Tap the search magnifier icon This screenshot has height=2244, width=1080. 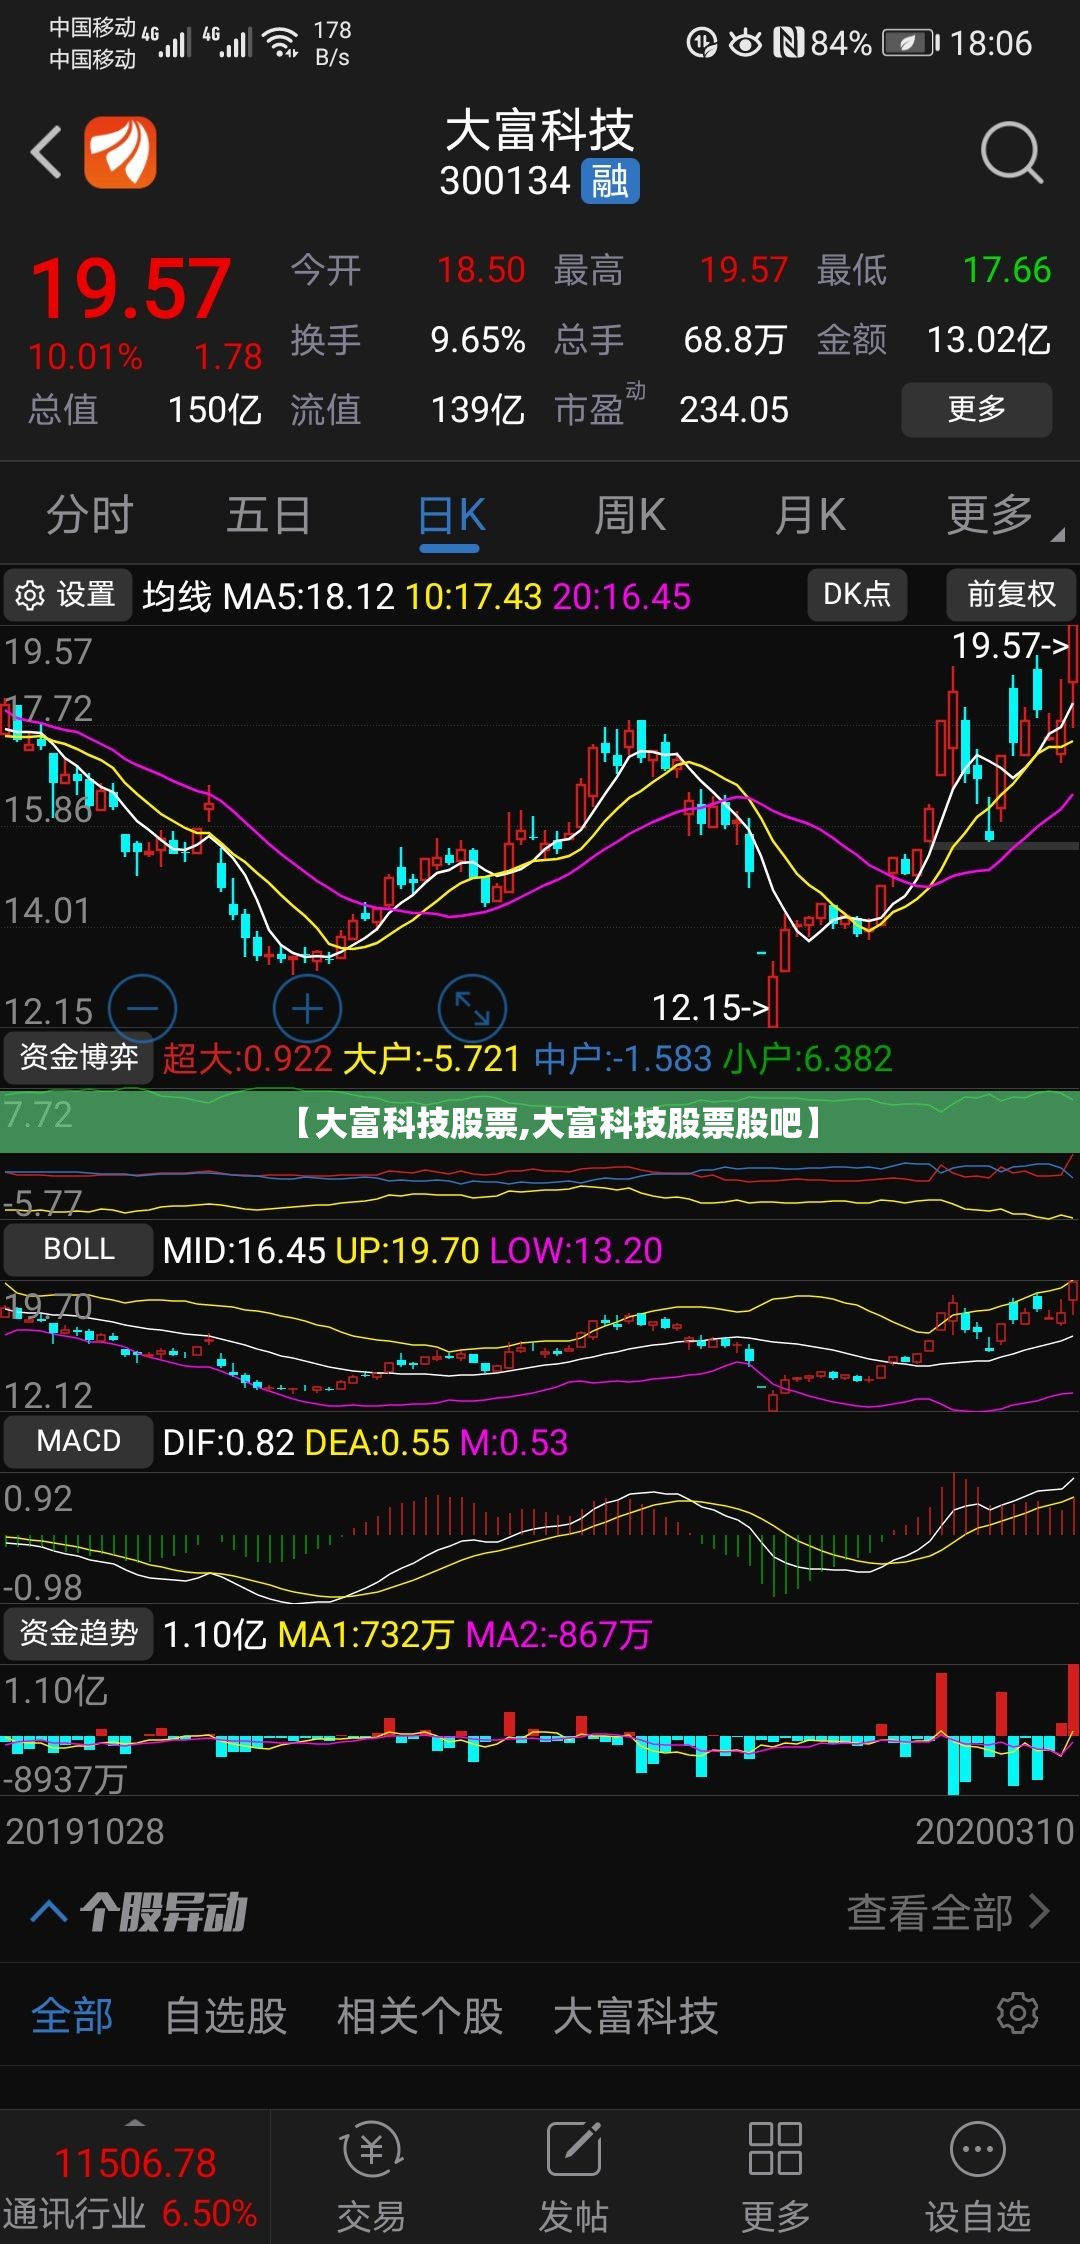point(1012,153)
